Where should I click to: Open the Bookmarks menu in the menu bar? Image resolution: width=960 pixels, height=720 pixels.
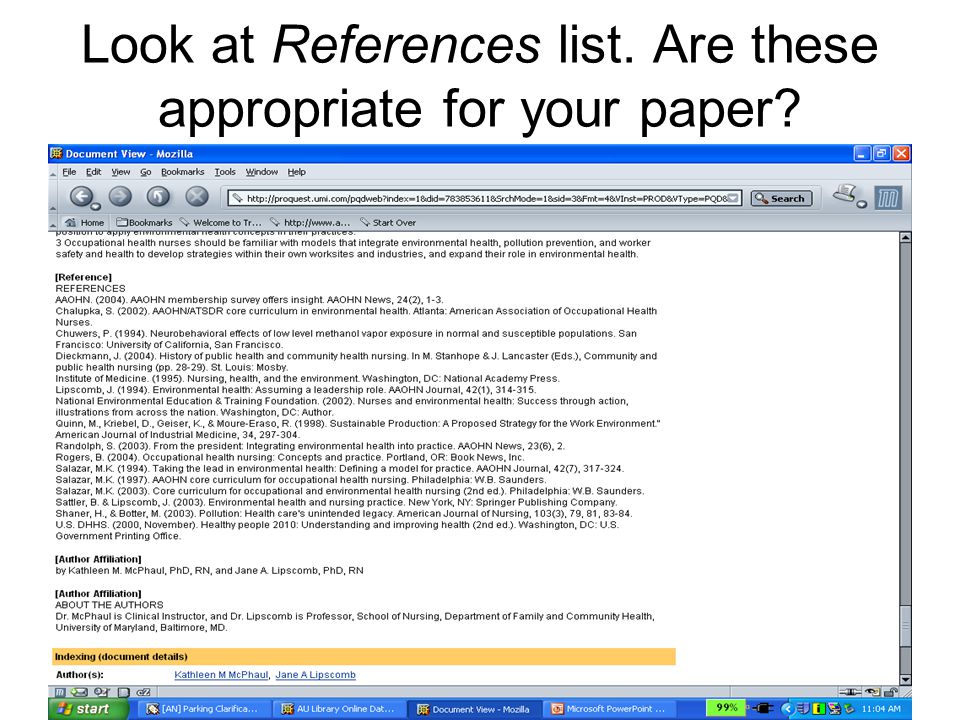click(182, 172)
